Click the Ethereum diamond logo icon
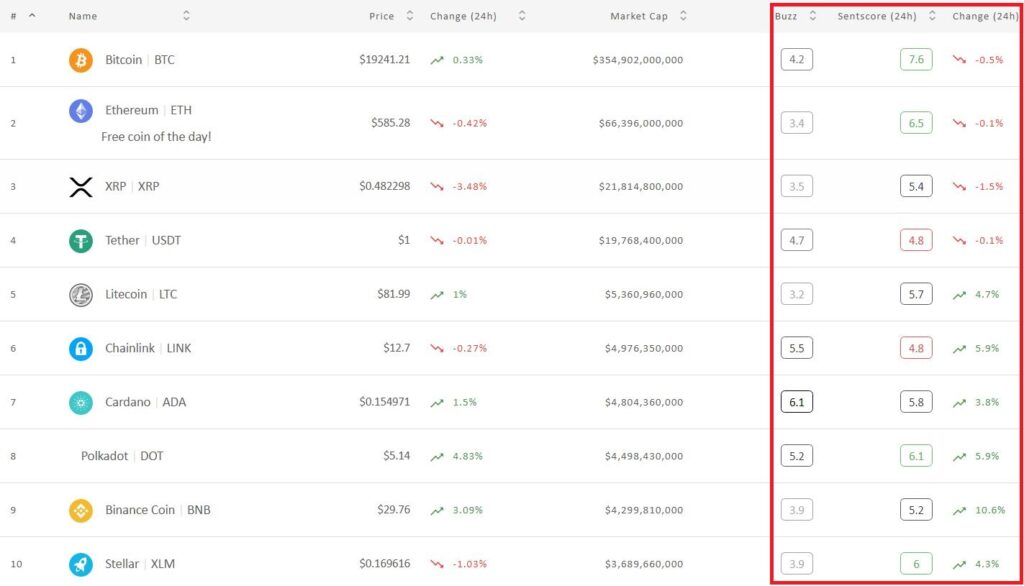 point(80,111)
